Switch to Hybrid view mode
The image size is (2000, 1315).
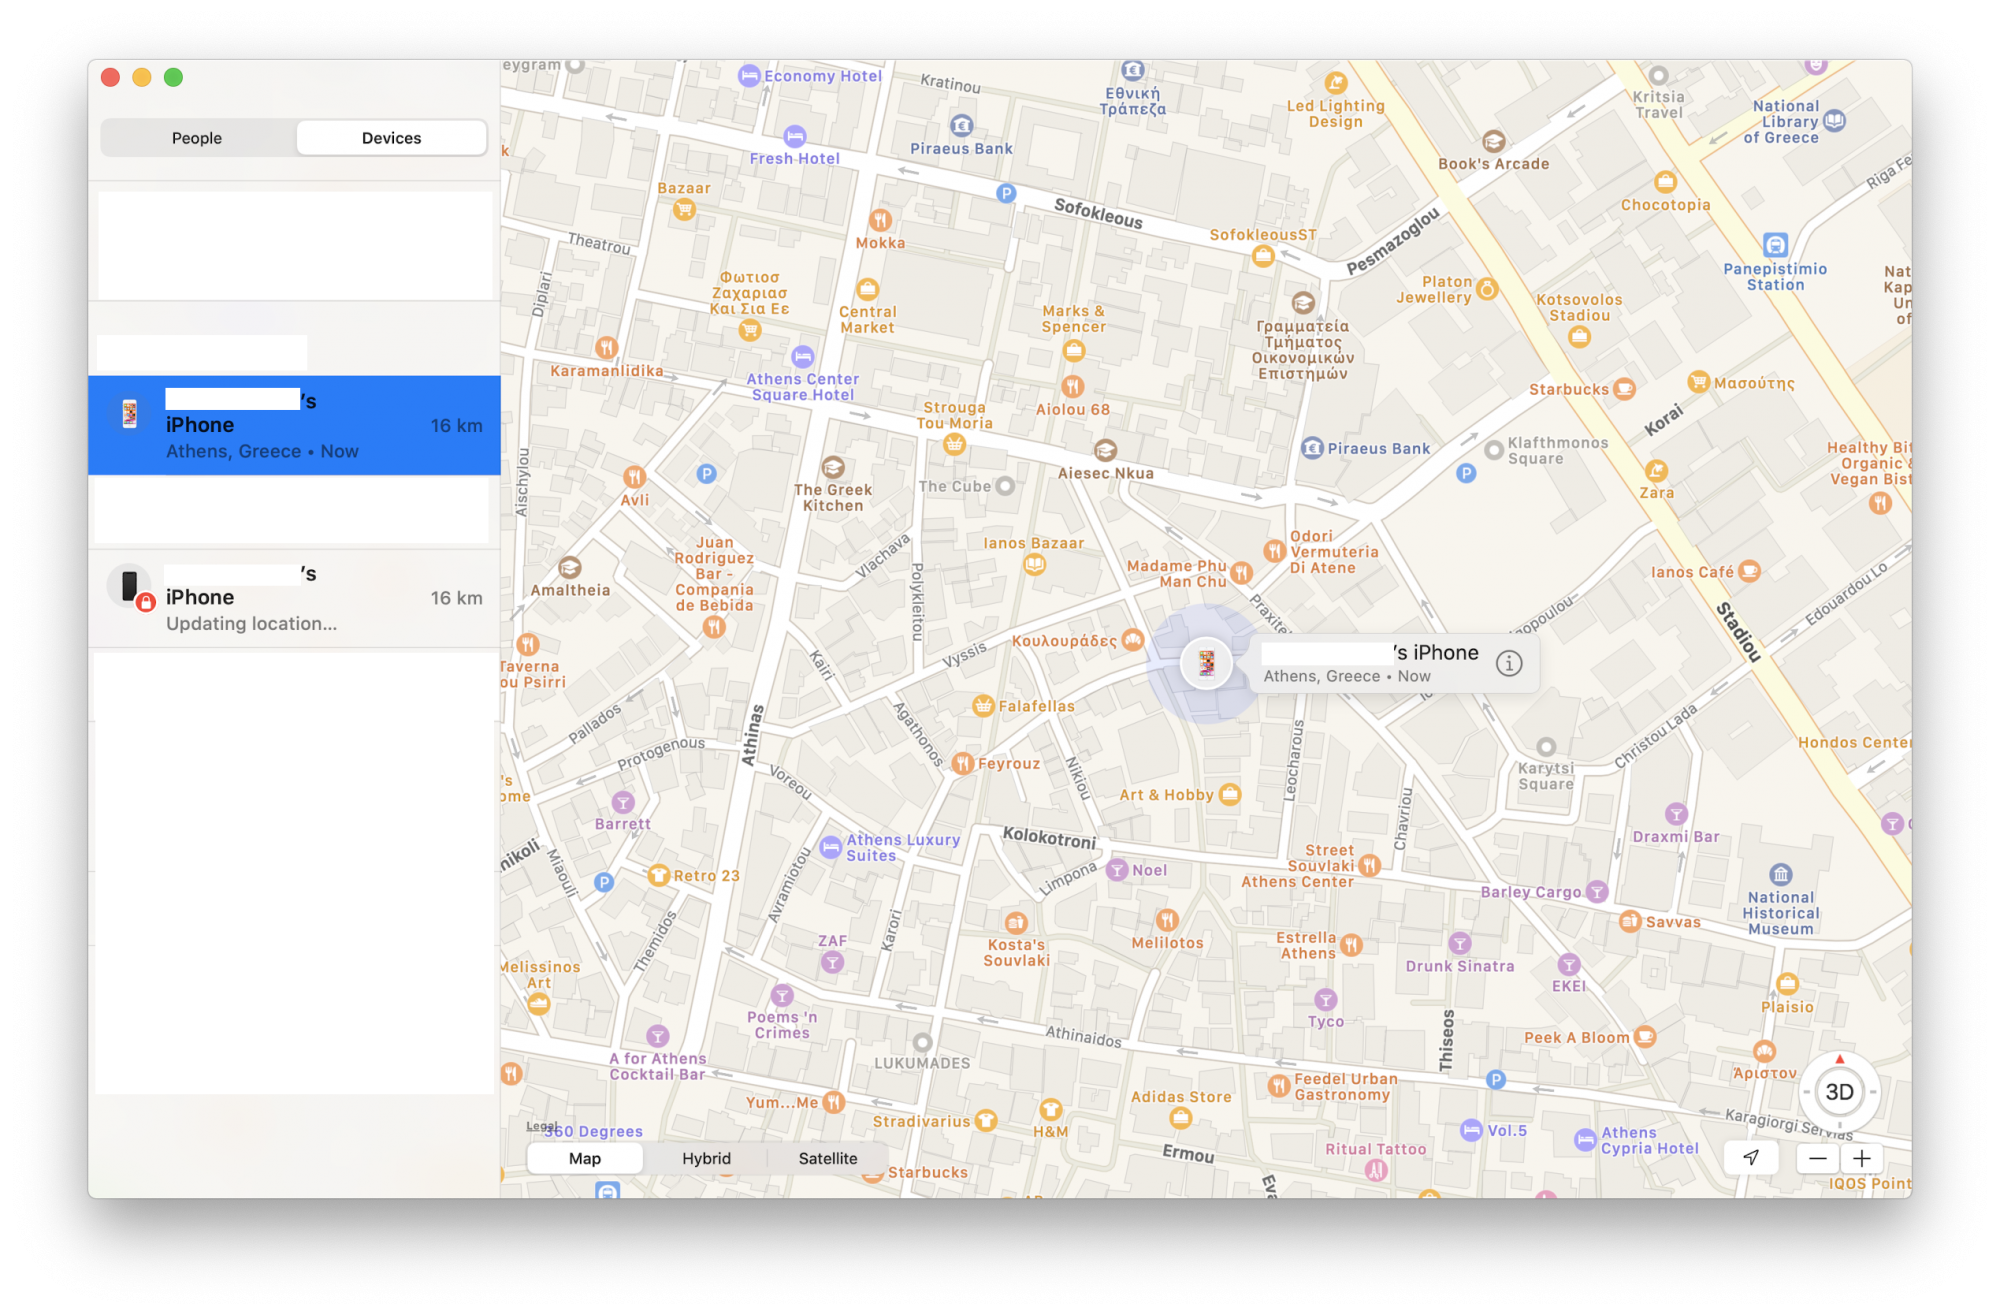706,1158
